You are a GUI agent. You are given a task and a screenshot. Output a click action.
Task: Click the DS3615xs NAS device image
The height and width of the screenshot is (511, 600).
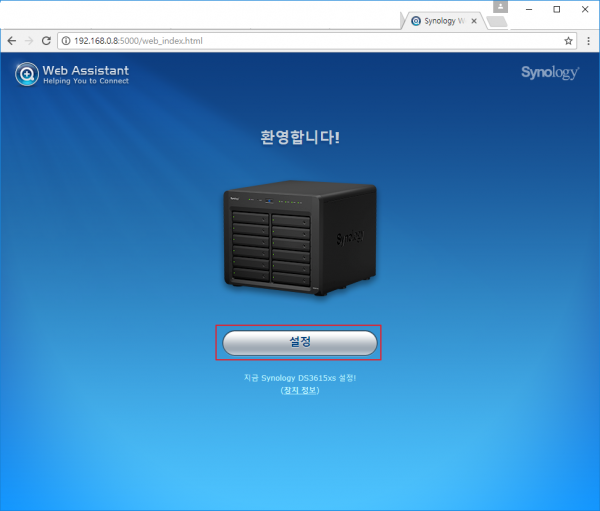point(299,241)
